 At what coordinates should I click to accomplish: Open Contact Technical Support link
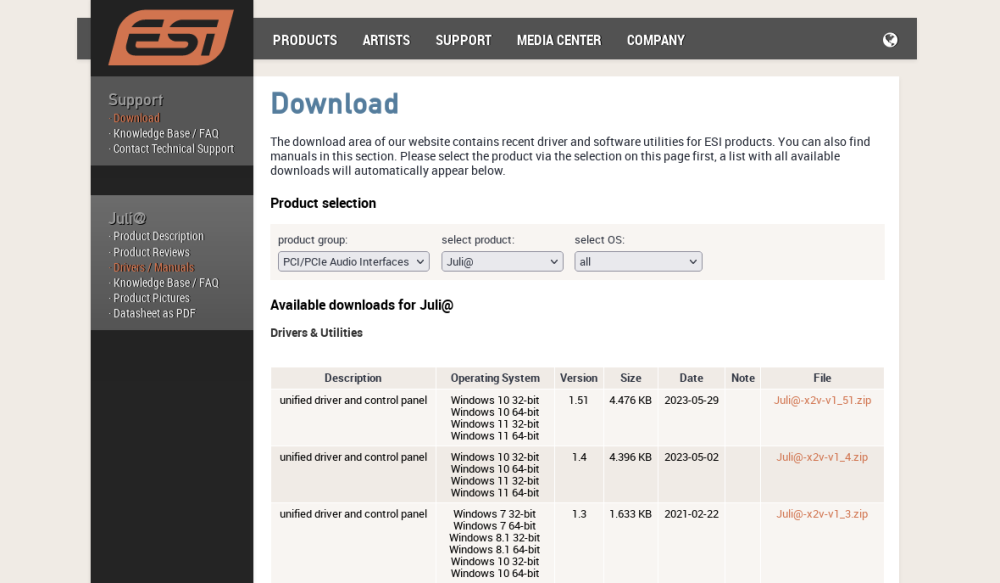tap(173, 149)
